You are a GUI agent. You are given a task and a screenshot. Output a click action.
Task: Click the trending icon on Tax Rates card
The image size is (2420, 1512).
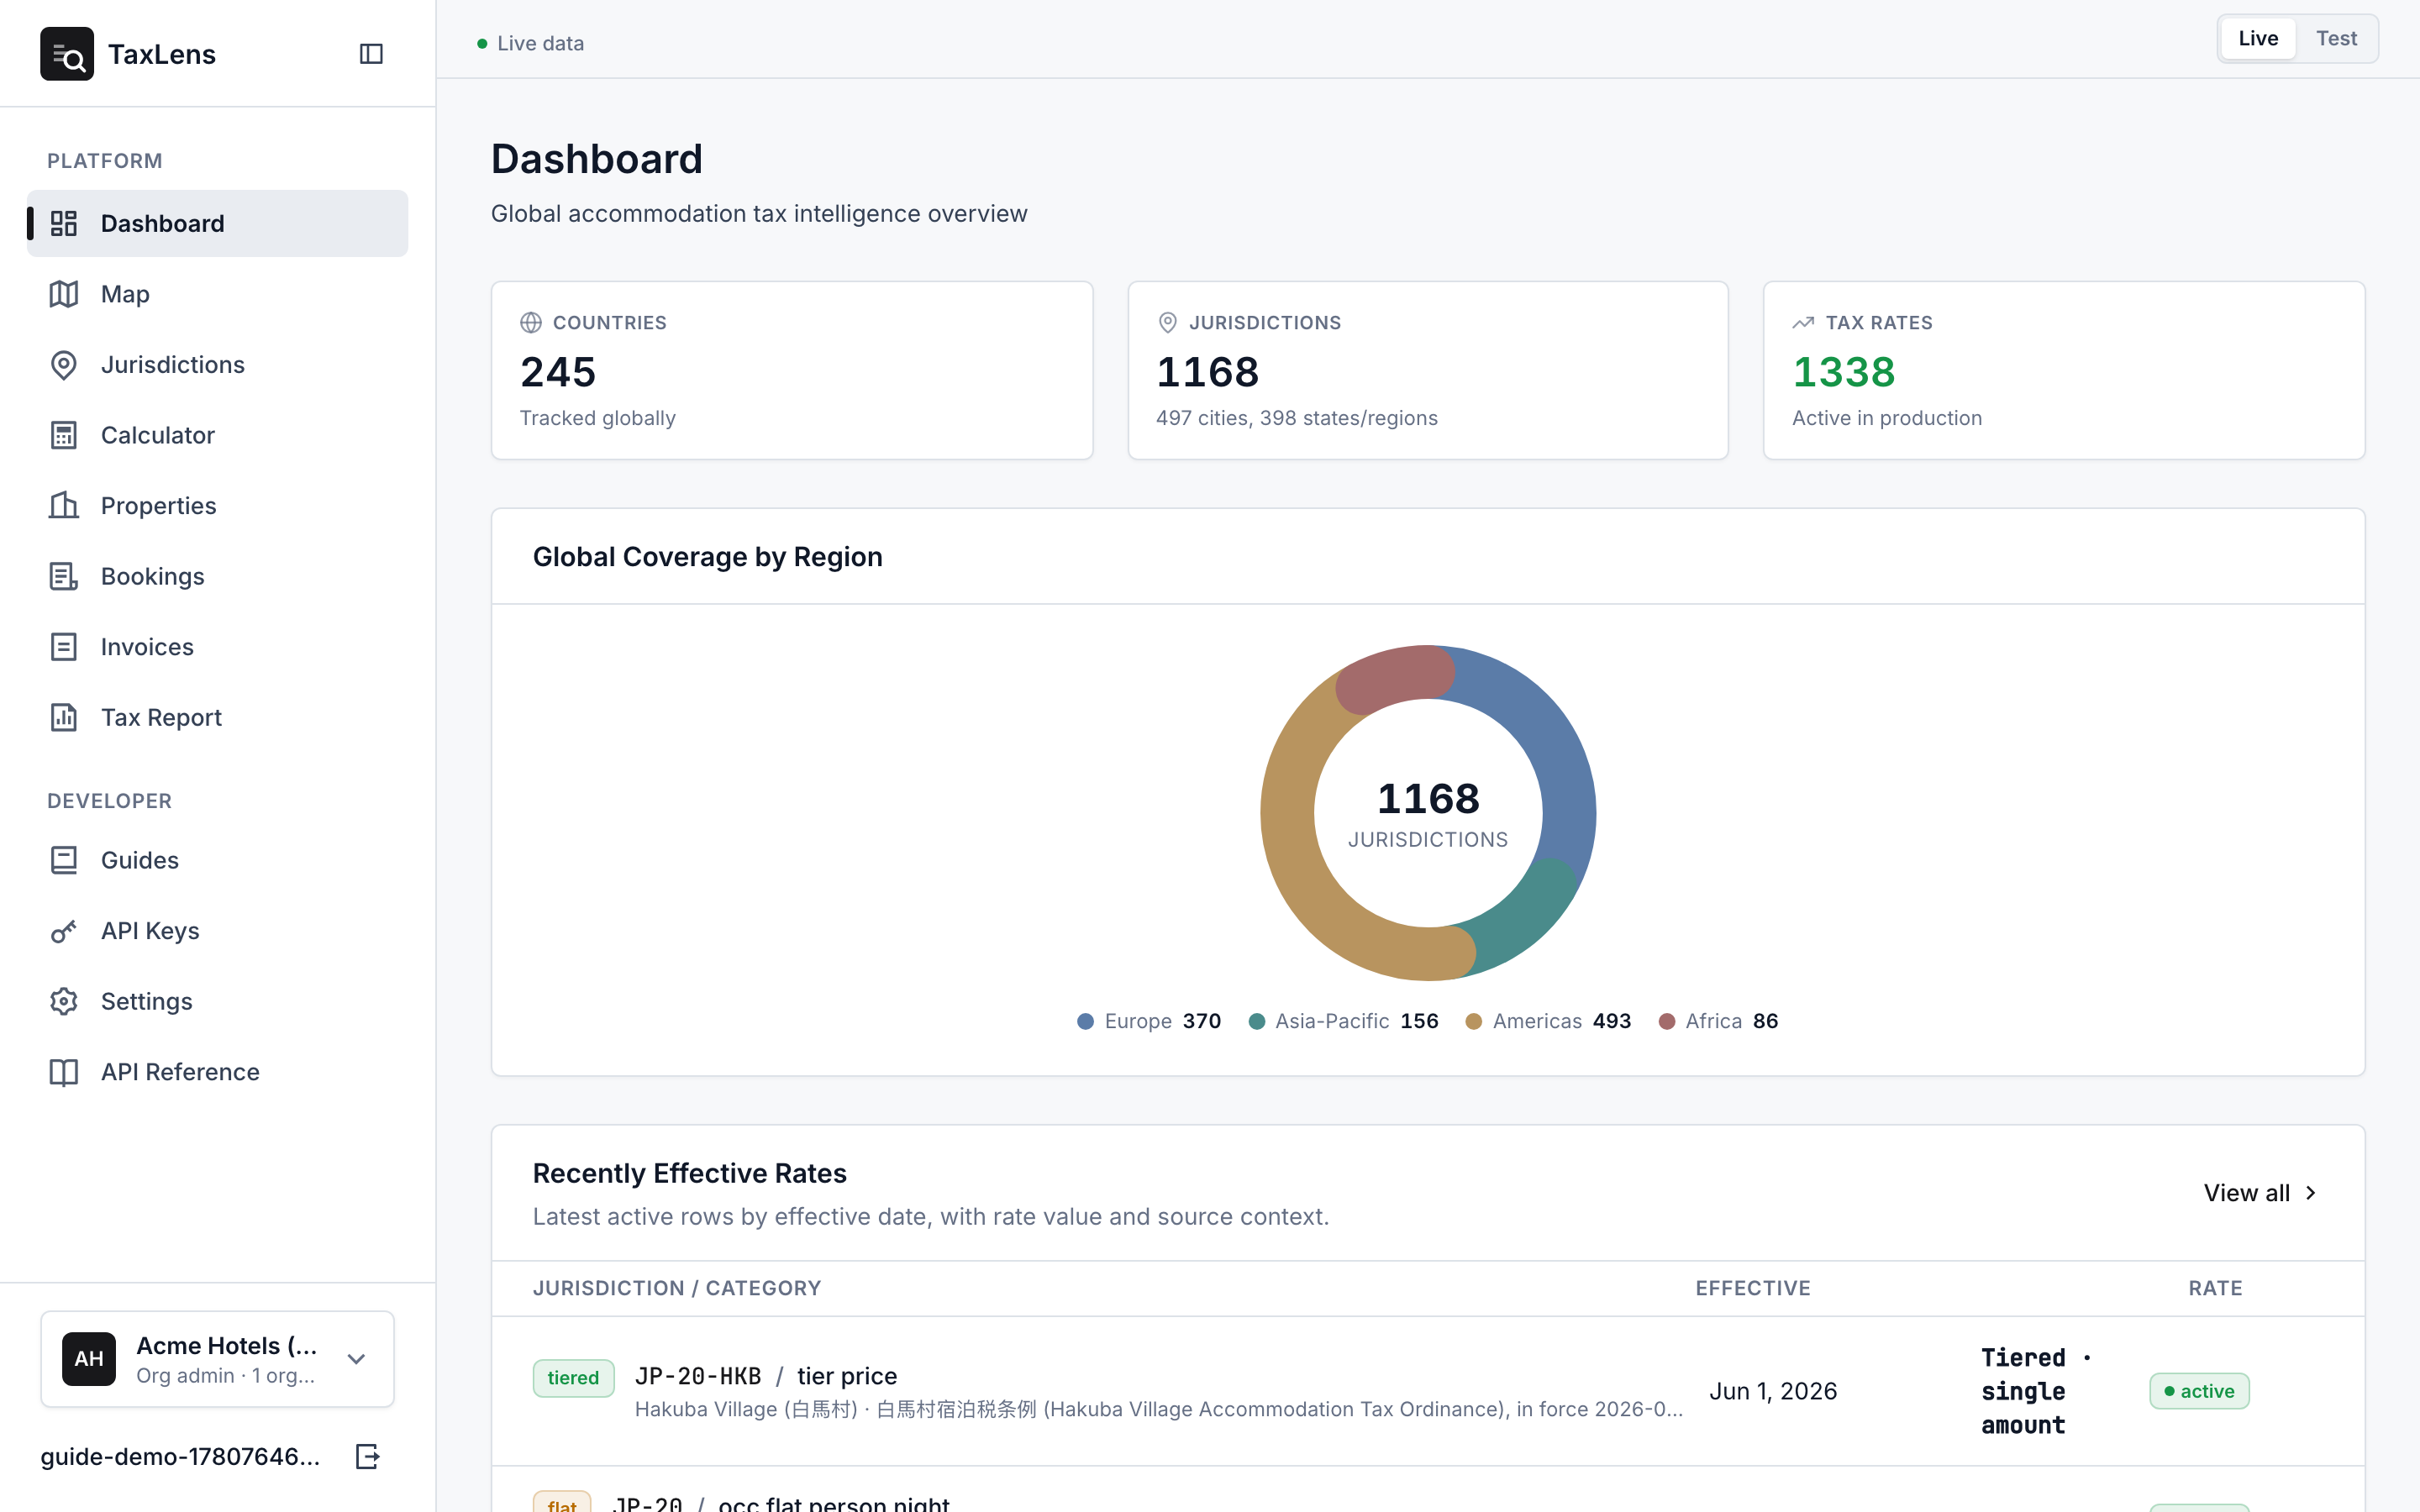[x=1803, y=323]
